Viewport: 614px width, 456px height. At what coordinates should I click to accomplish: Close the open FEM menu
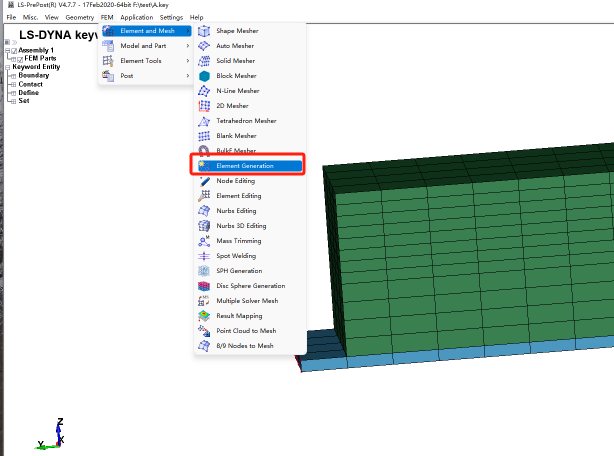(107, 17)
